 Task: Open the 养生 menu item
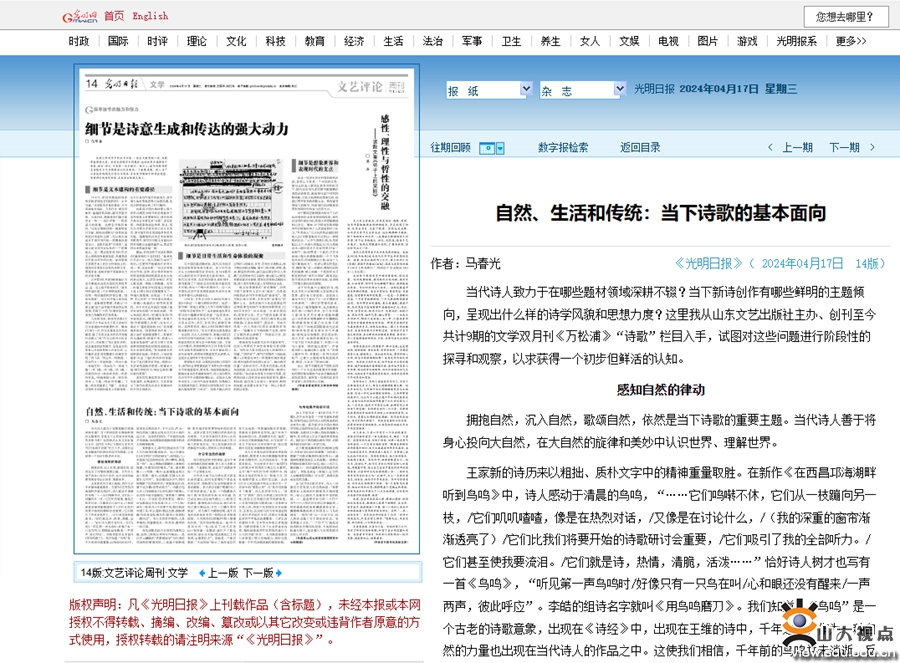pos(550,41)
